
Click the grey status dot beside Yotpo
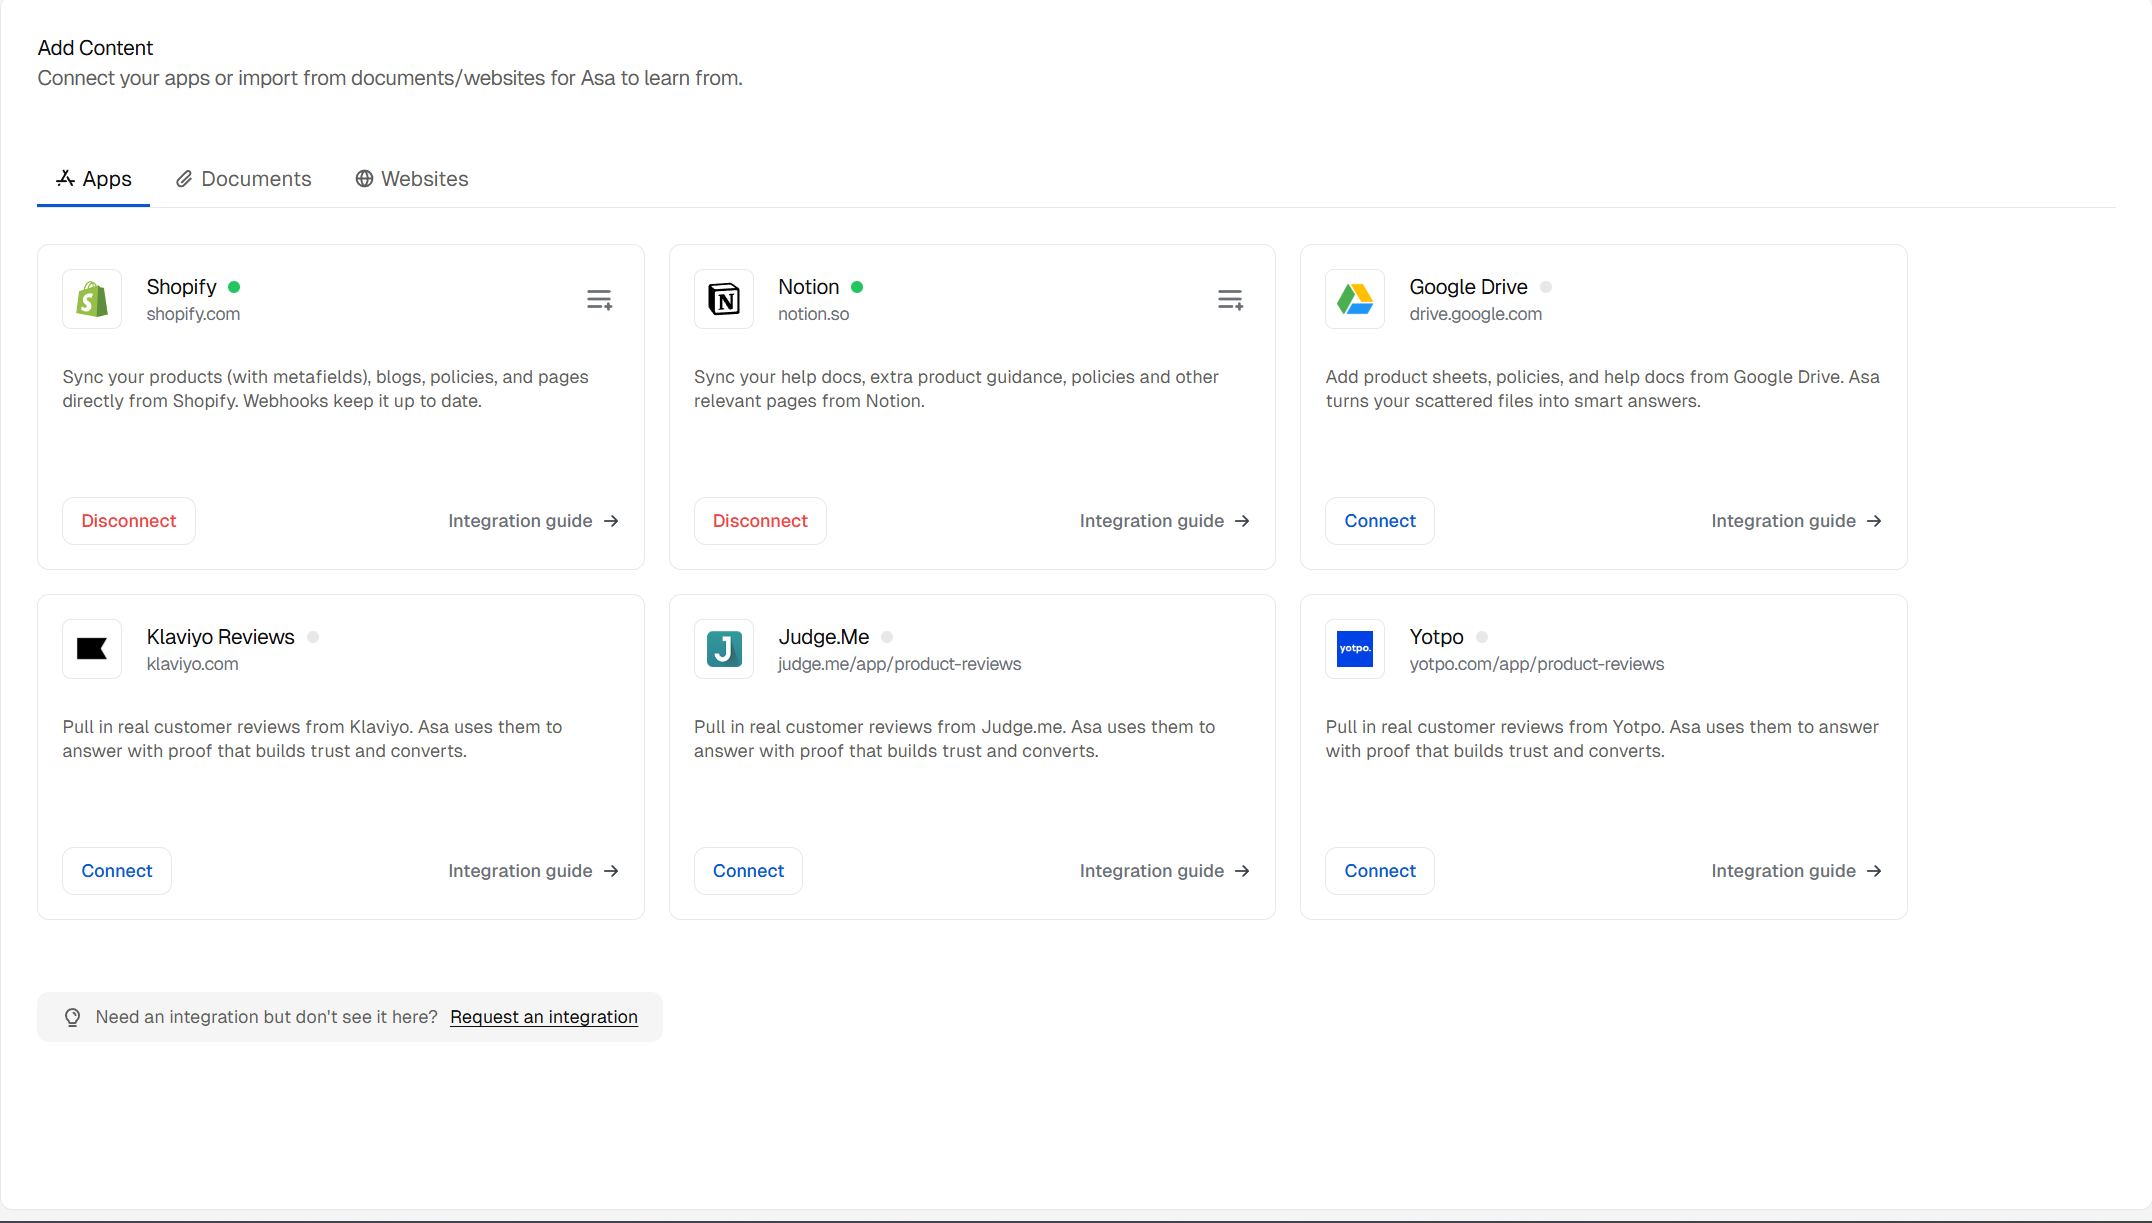click(1482, 637)
